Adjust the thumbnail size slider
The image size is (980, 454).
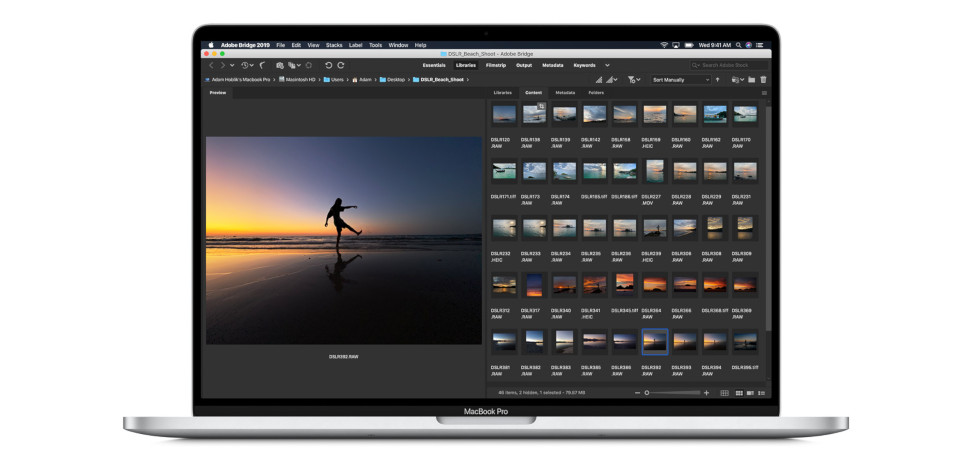[x=672, y=393]
